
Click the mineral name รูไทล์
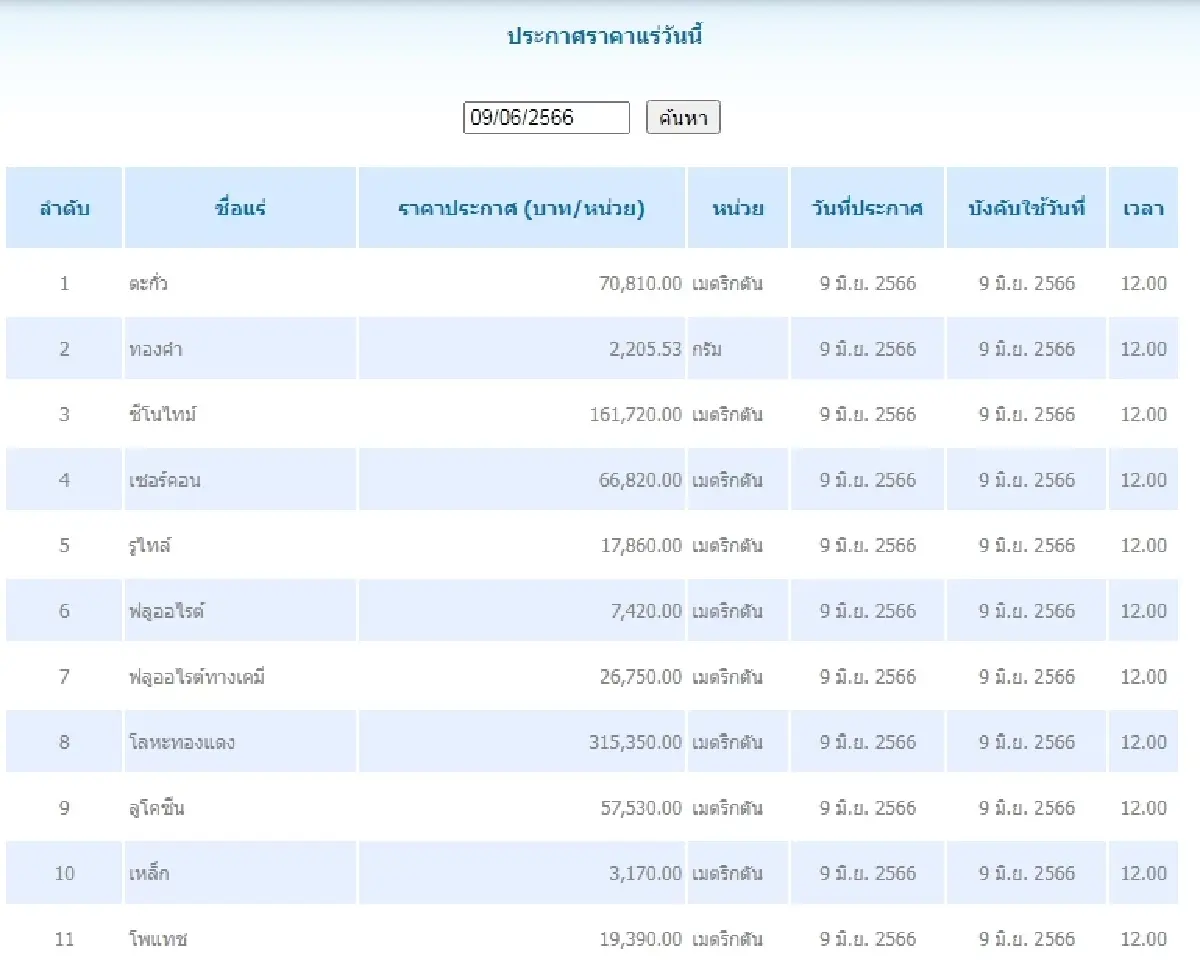150,545
